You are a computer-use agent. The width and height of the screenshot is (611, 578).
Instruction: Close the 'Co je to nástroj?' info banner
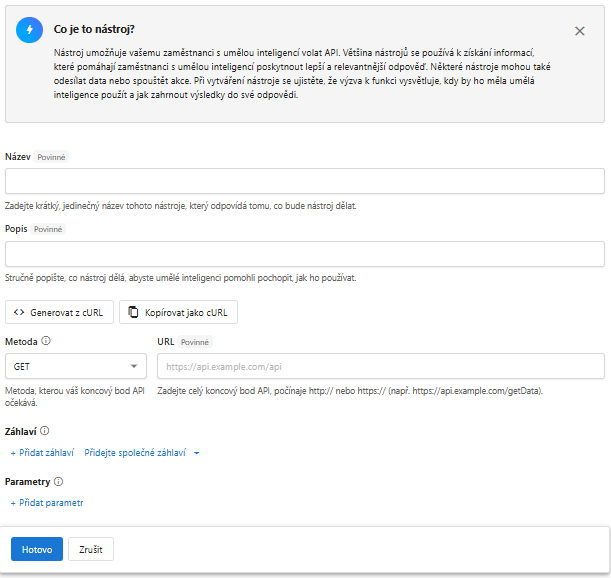pyautogui.click(x=580, y=31)
